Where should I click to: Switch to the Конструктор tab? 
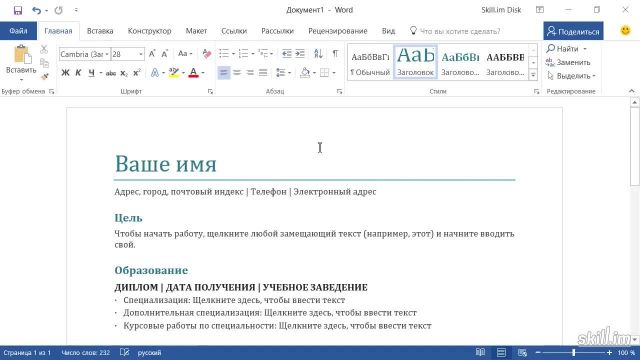click(149, 31)
